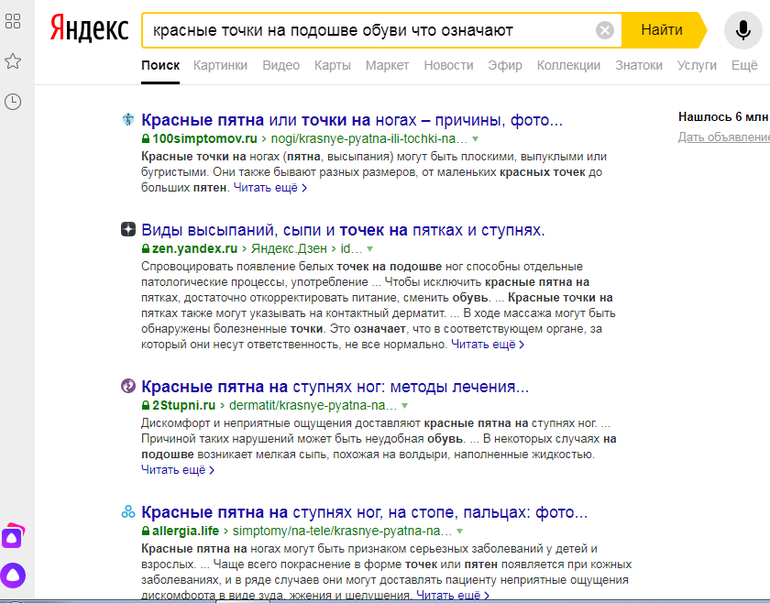Open bookmarks star icon in sidebar

pos(14,62)
